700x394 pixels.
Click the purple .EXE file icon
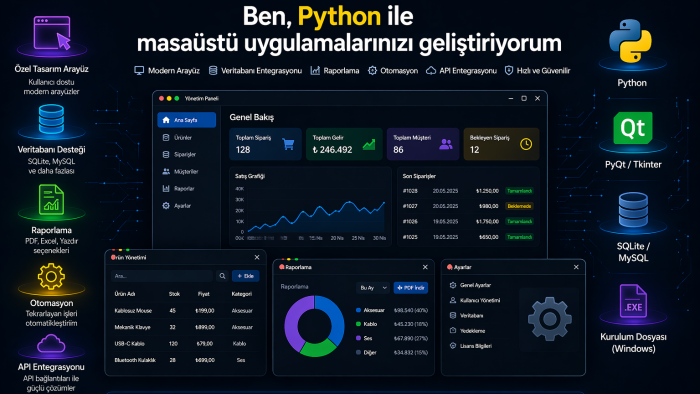tap(633, 301)
